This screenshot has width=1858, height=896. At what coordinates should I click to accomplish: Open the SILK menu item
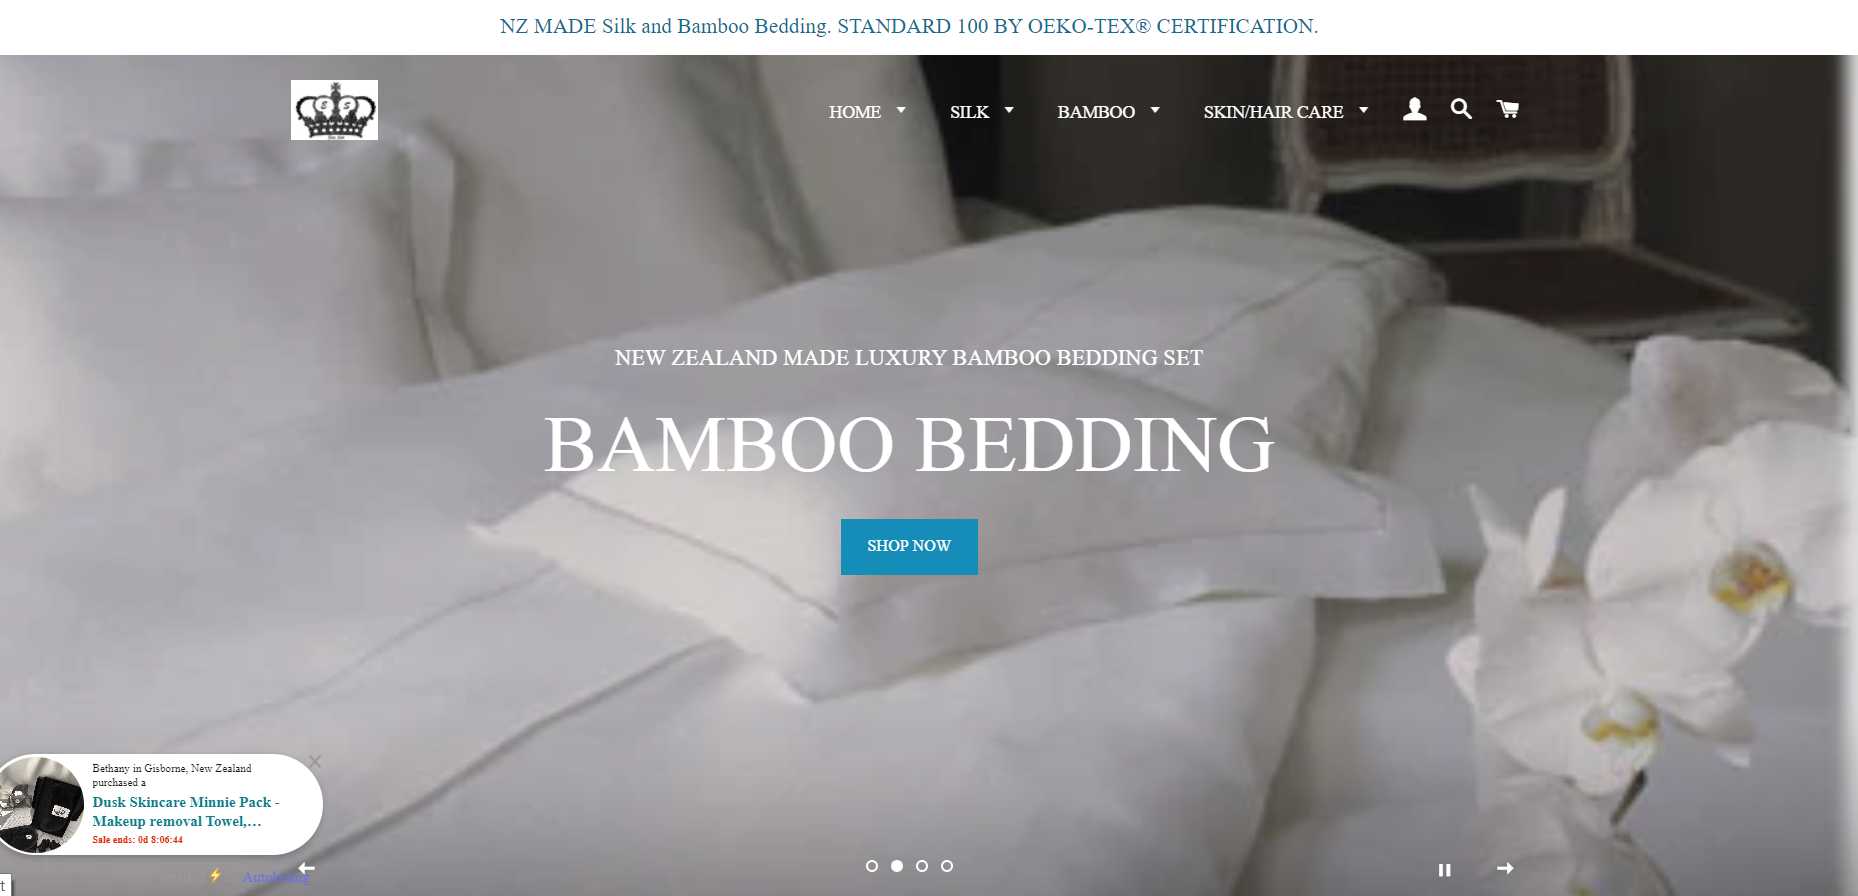[x=969, y=112]
